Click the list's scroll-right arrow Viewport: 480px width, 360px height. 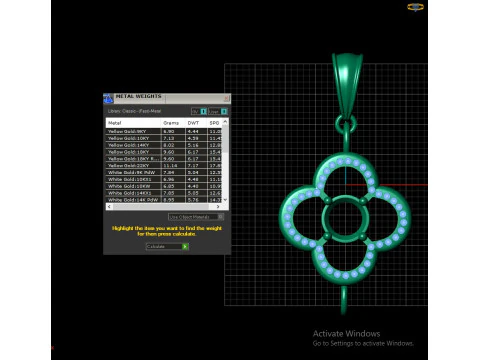[218, 207]
